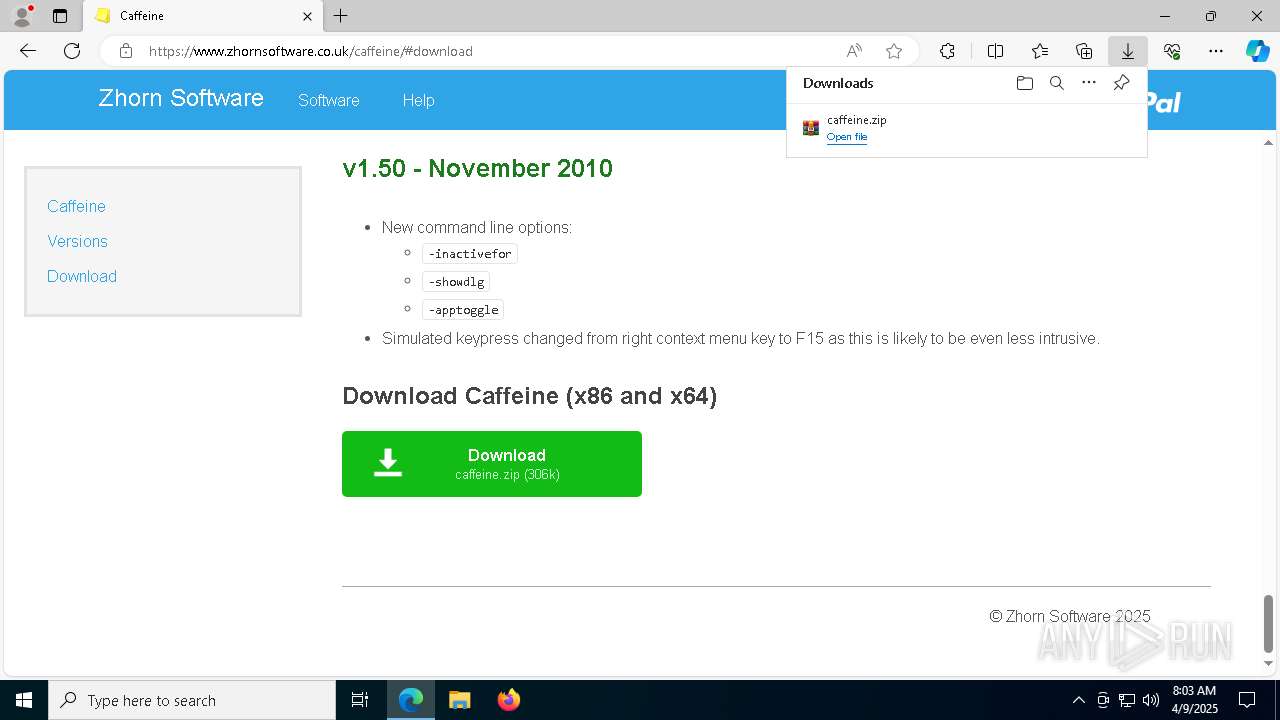Launch Copilot sidebar
This screenshot has width=1280, height=720.
pos(1257,51)
